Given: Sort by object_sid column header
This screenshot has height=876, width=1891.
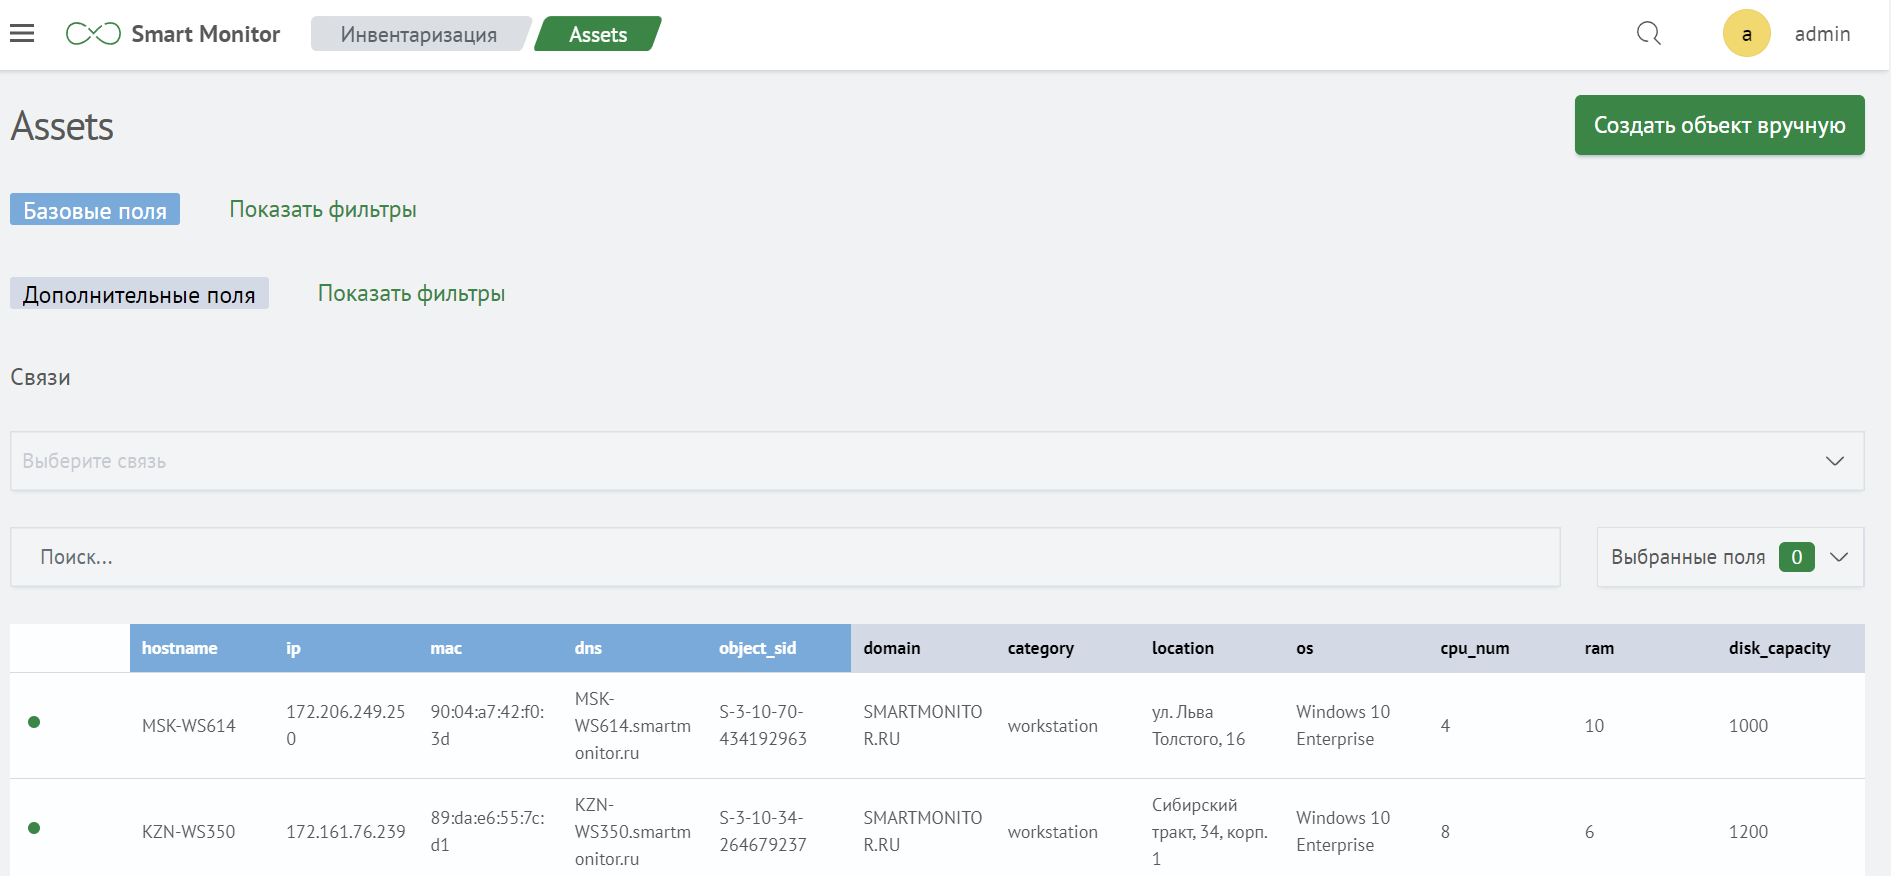Looking at the screenshot, I should (x=758, y=648).
